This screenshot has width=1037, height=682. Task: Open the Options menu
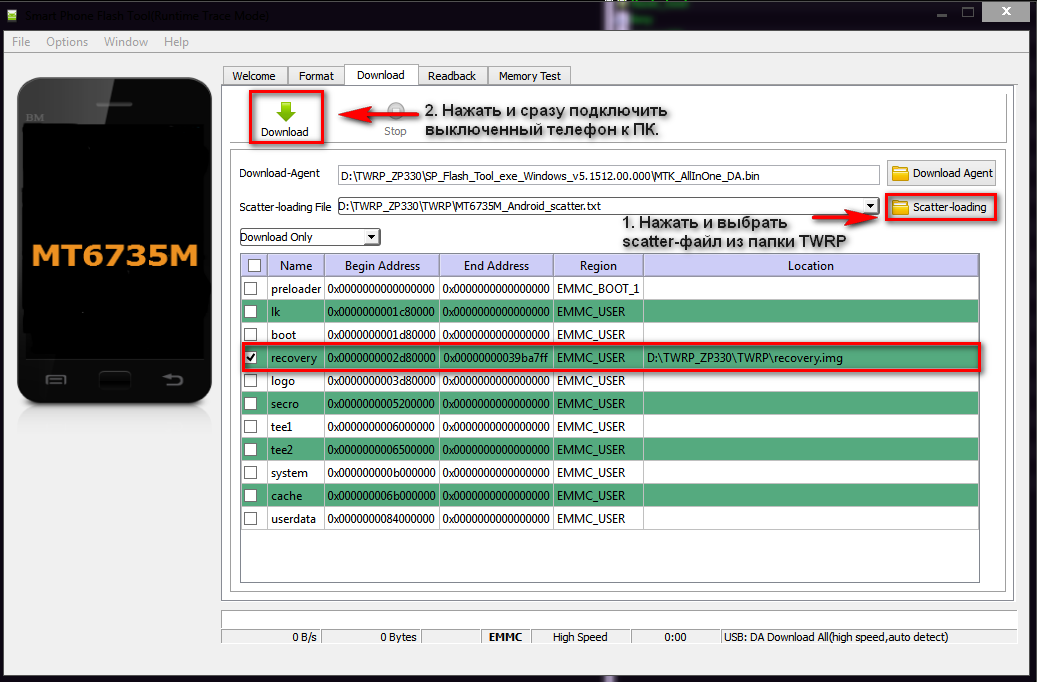[67, 42]
